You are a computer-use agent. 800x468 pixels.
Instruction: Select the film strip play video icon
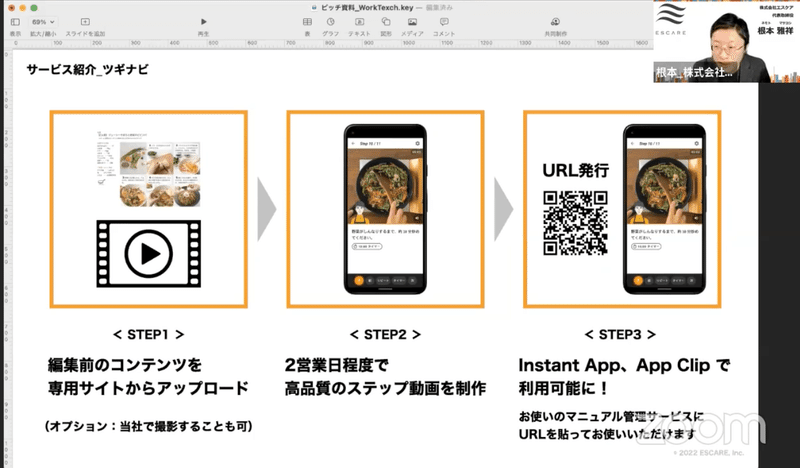click(x=148, y=254)
